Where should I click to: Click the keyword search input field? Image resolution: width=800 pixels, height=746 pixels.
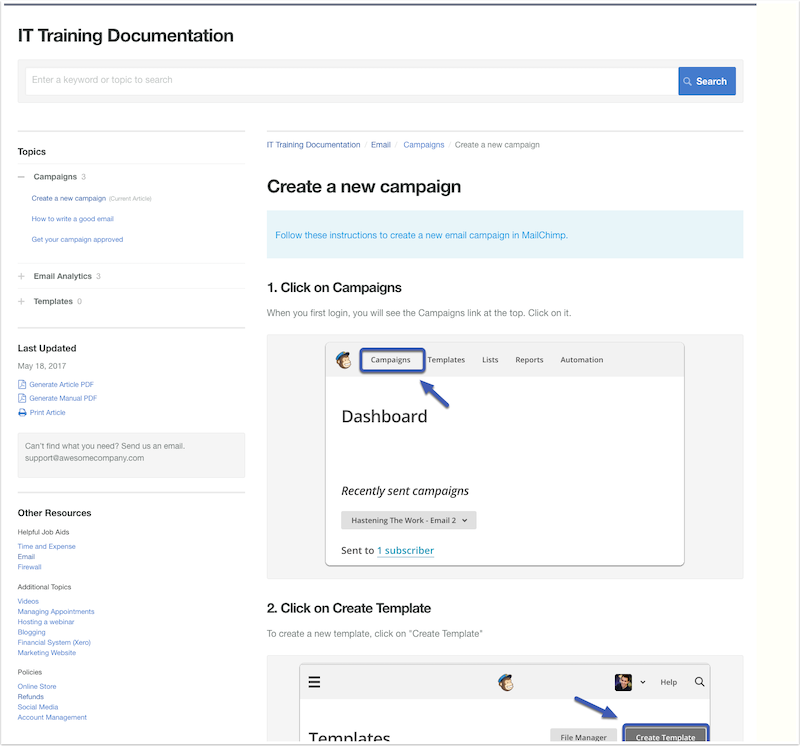pos(340,80)
